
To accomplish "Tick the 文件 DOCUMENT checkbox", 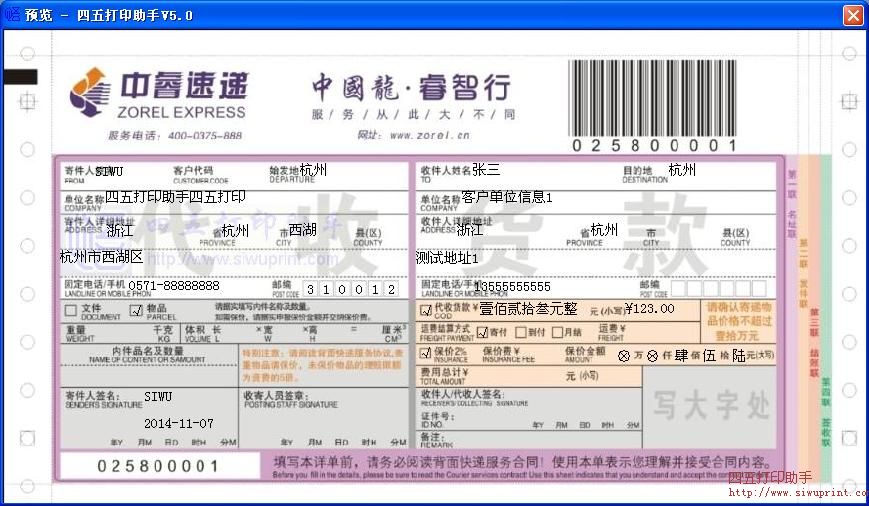I will pyautogui.click(x=70, y=310).
